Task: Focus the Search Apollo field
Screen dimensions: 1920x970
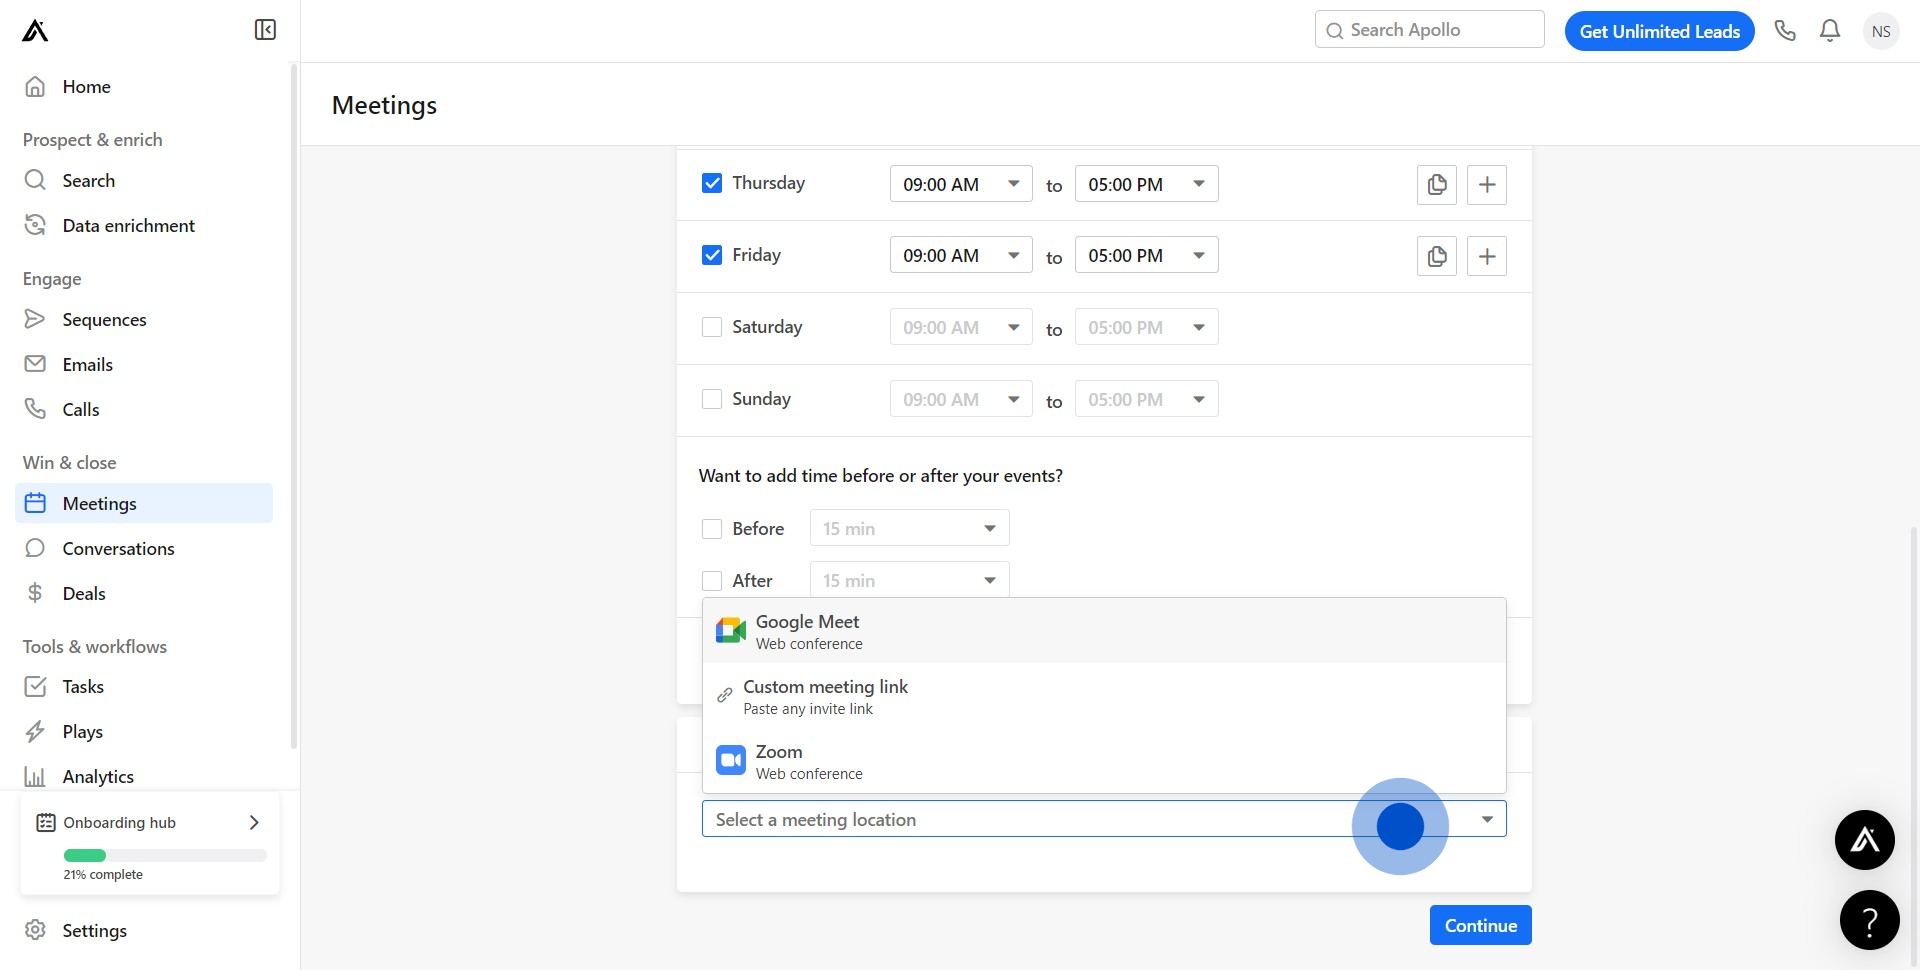Action: (x=1430, y=30)
